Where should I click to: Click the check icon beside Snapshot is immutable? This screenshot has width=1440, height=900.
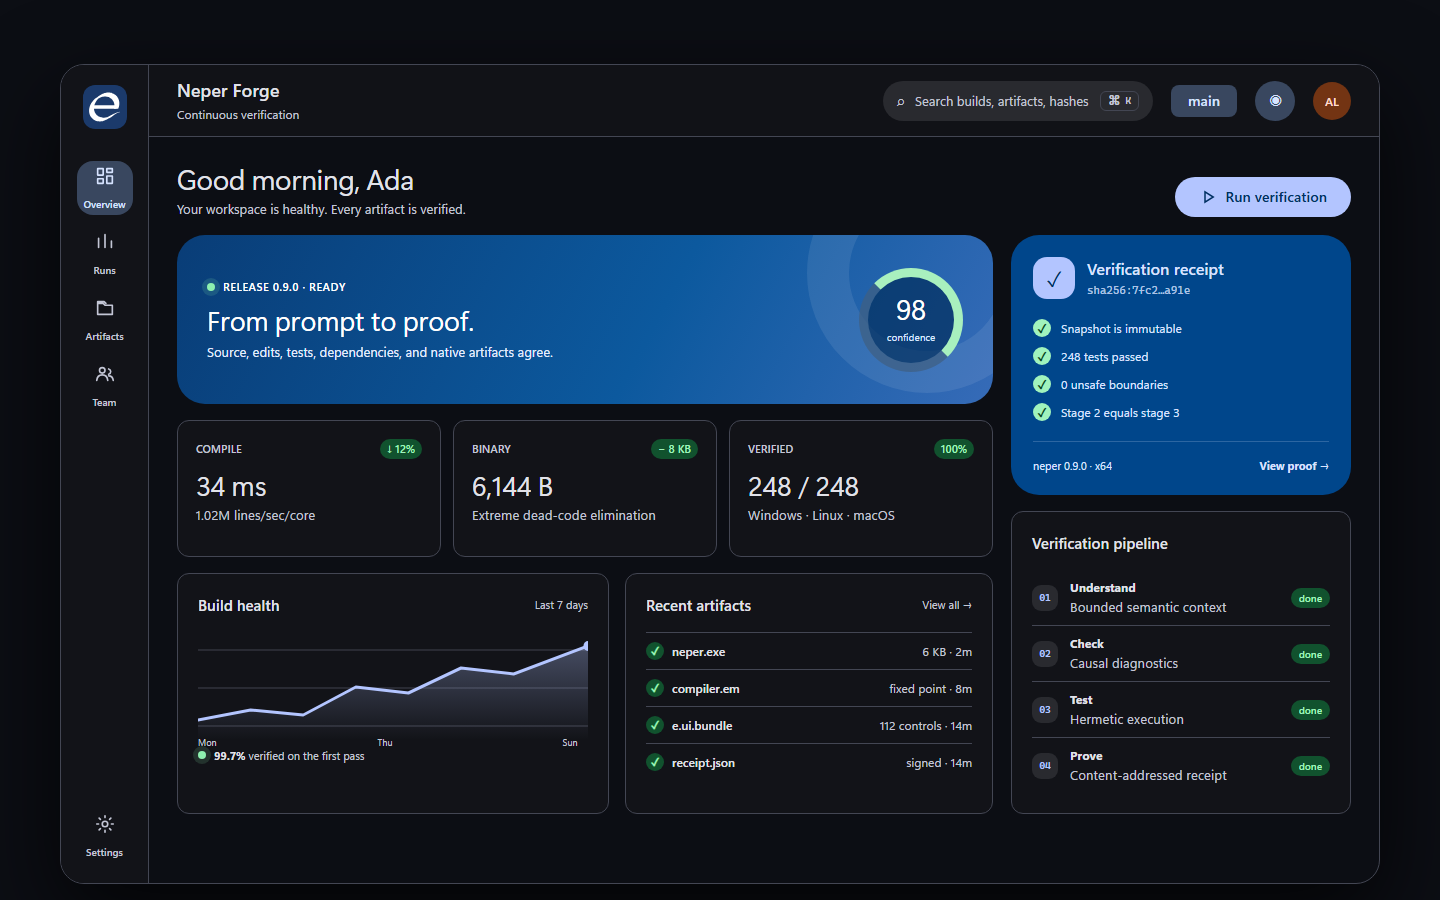[1042, 328]
